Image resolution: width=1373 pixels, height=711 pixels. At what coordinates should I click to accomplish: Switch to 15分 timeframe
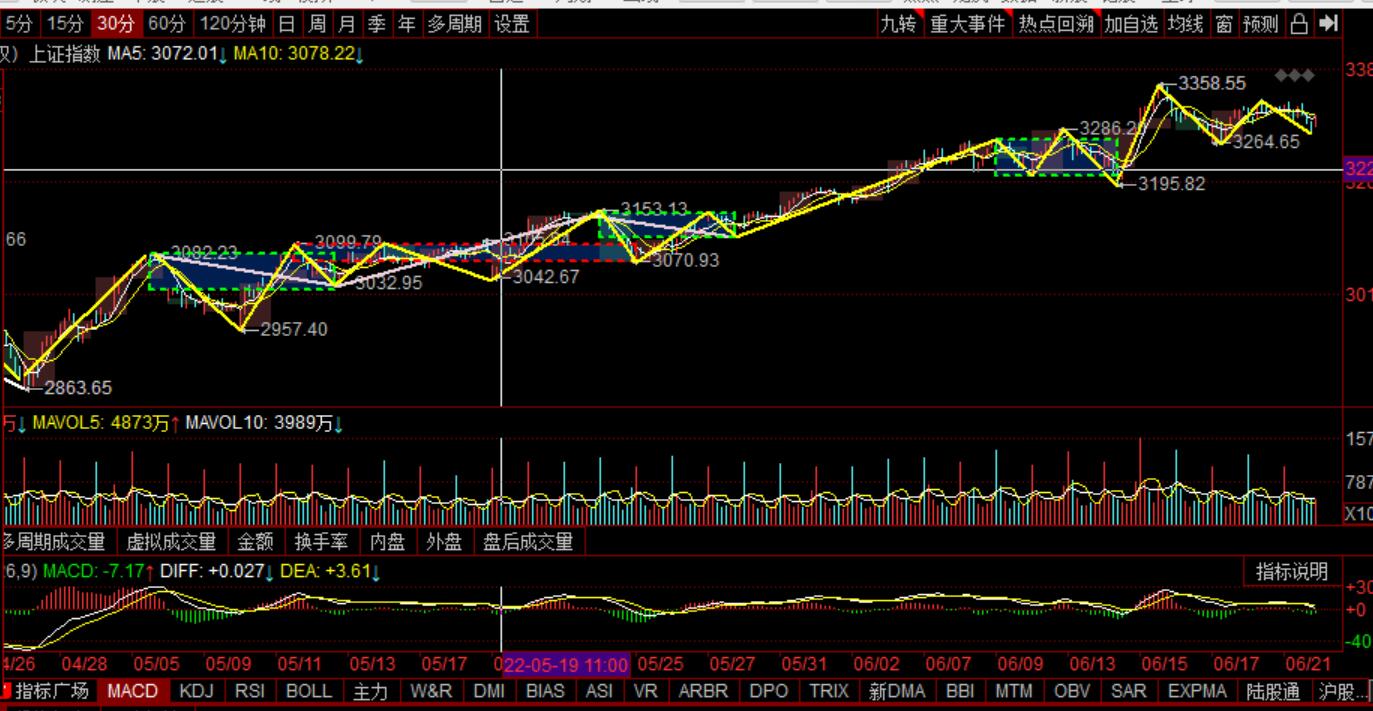tap(66, 24)
